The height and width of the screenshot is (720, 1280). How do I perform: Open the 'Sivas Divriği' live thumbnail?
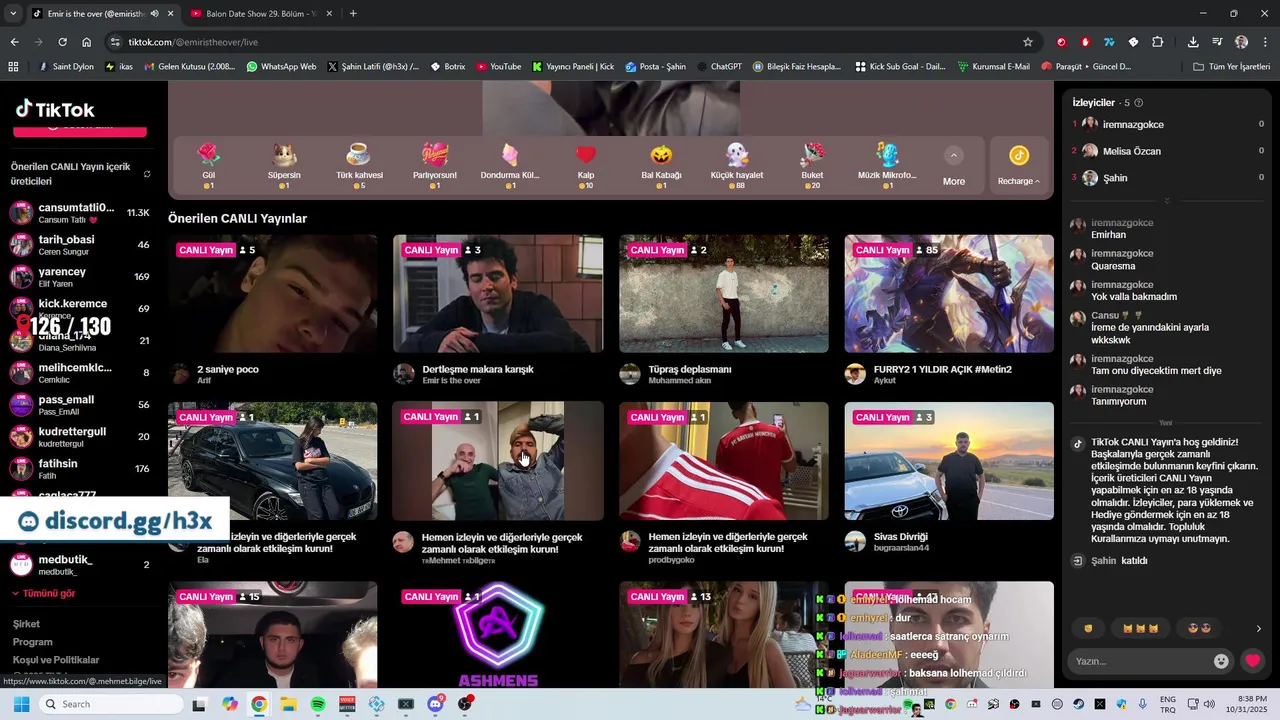click(949, 461)
